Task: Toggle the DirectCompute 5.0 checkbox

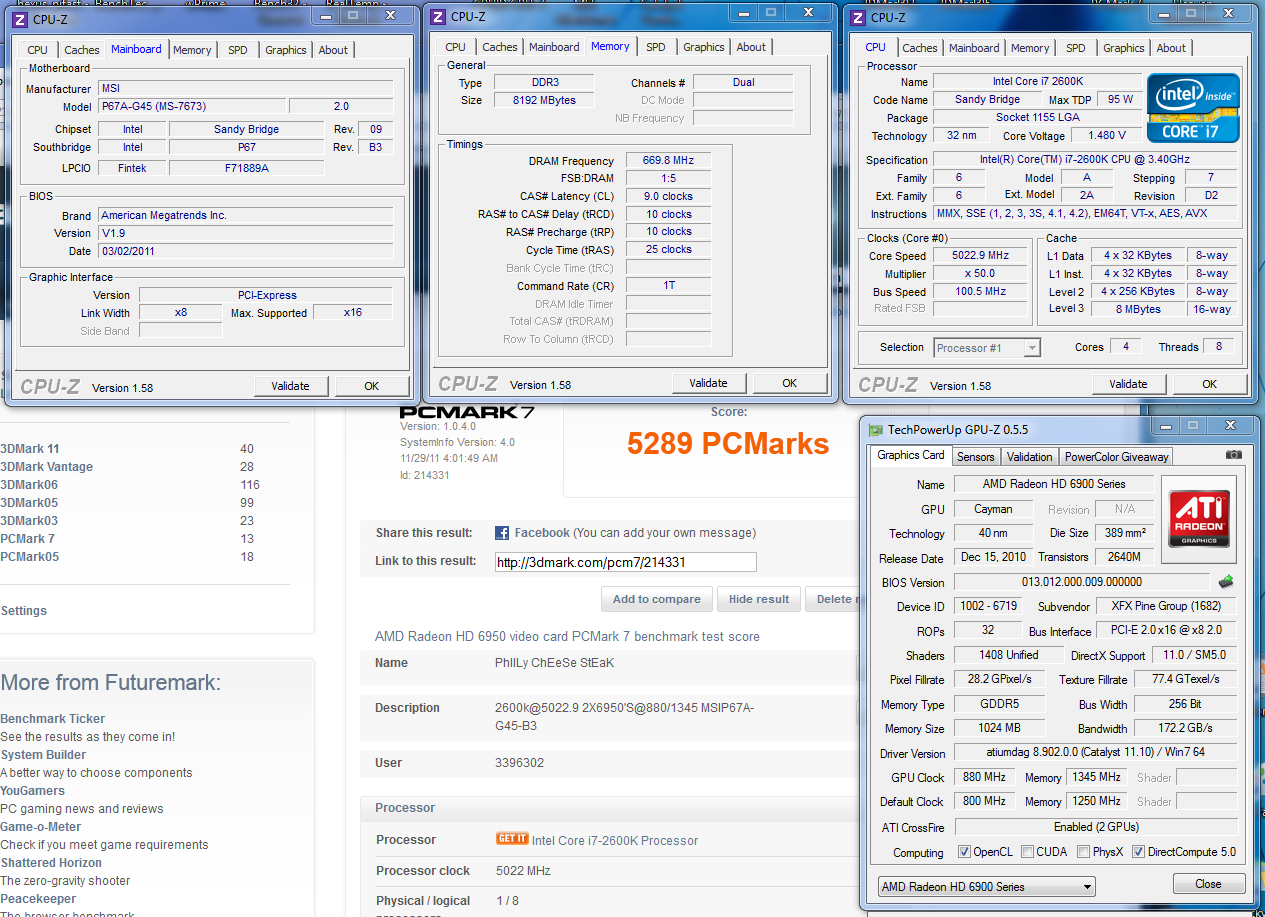Action: pos(1137,852)
